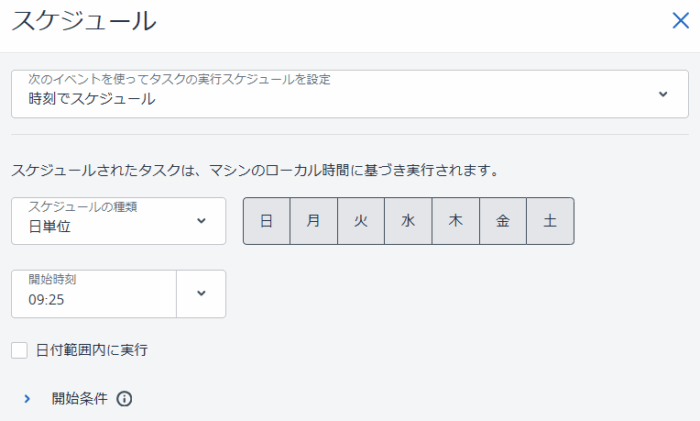
Task: Expand the 開始条件 section chevron
Action: (28, 399)
